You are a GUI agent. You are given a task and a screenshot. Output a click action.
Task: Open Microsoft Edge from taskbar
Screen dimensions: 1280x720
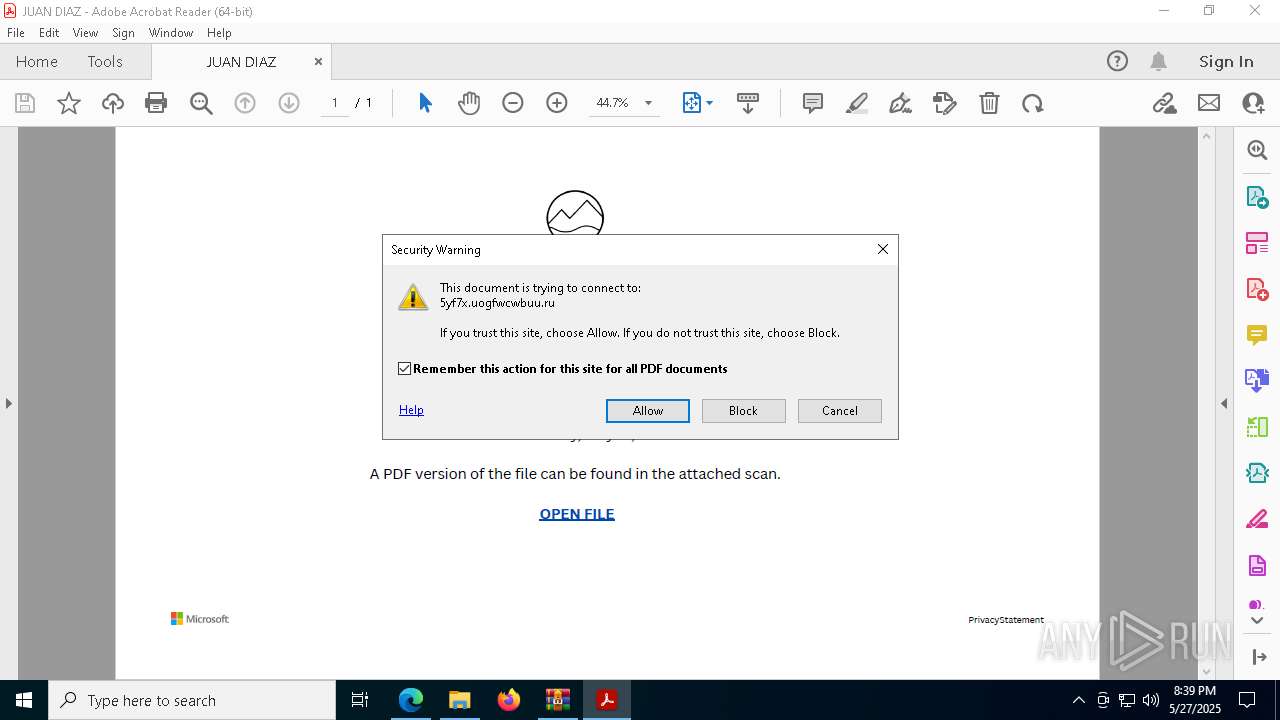411,700
